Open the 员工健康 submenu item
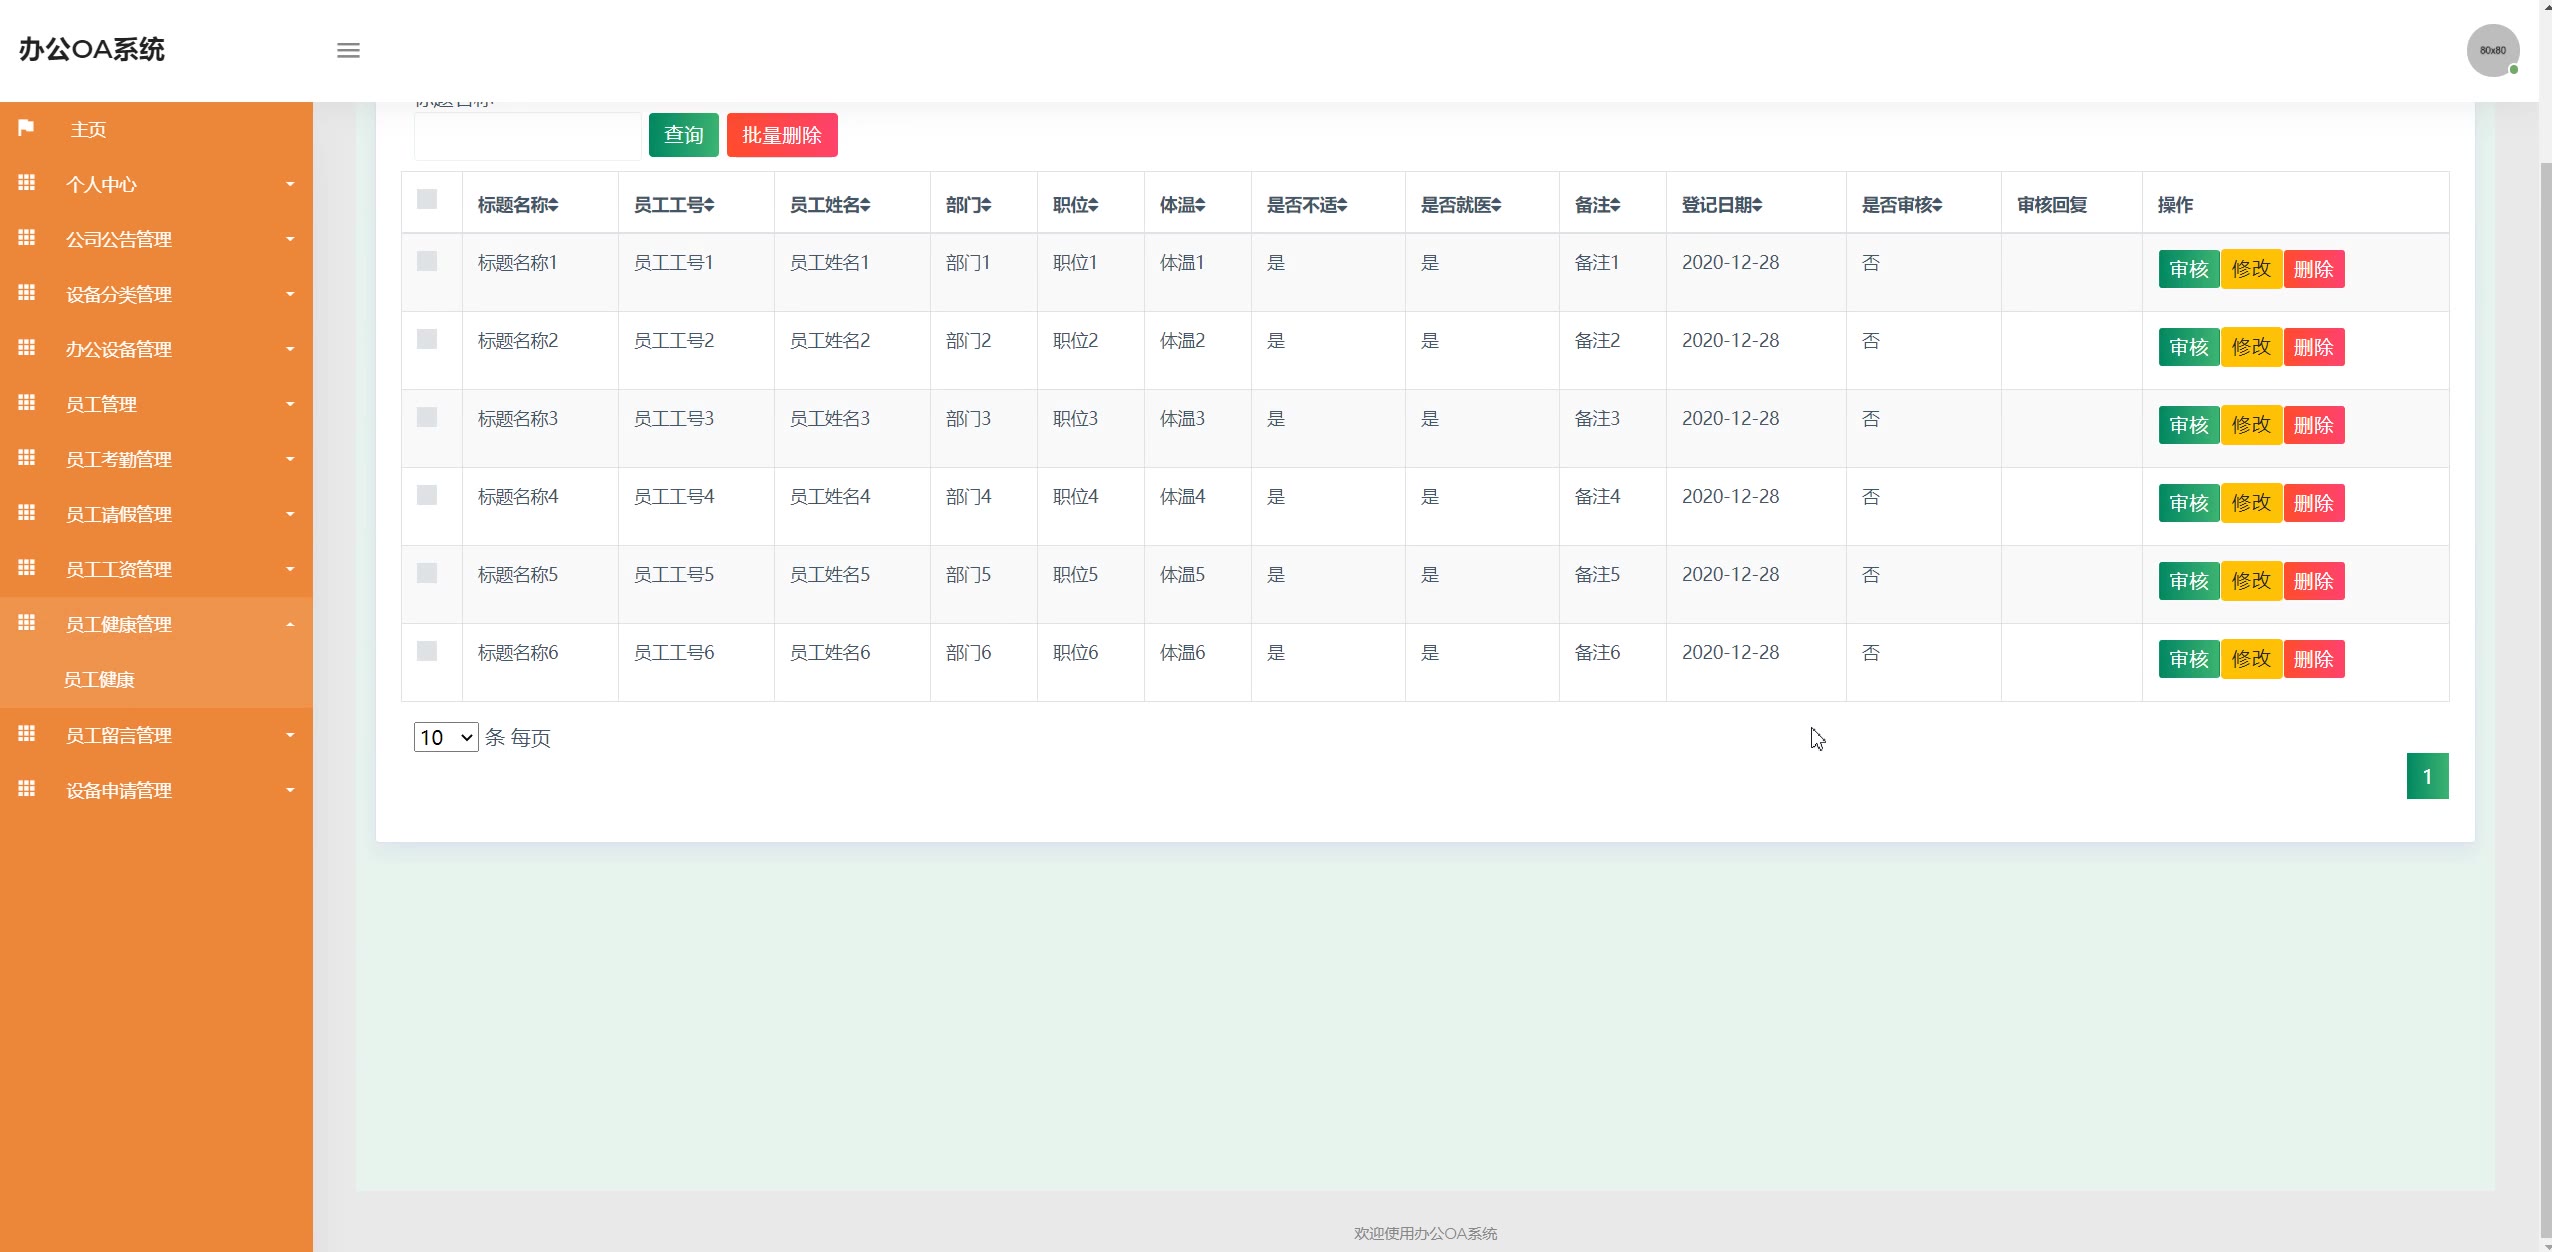2552x1252 pixels. pyautogui.click(x=99, y=680)
